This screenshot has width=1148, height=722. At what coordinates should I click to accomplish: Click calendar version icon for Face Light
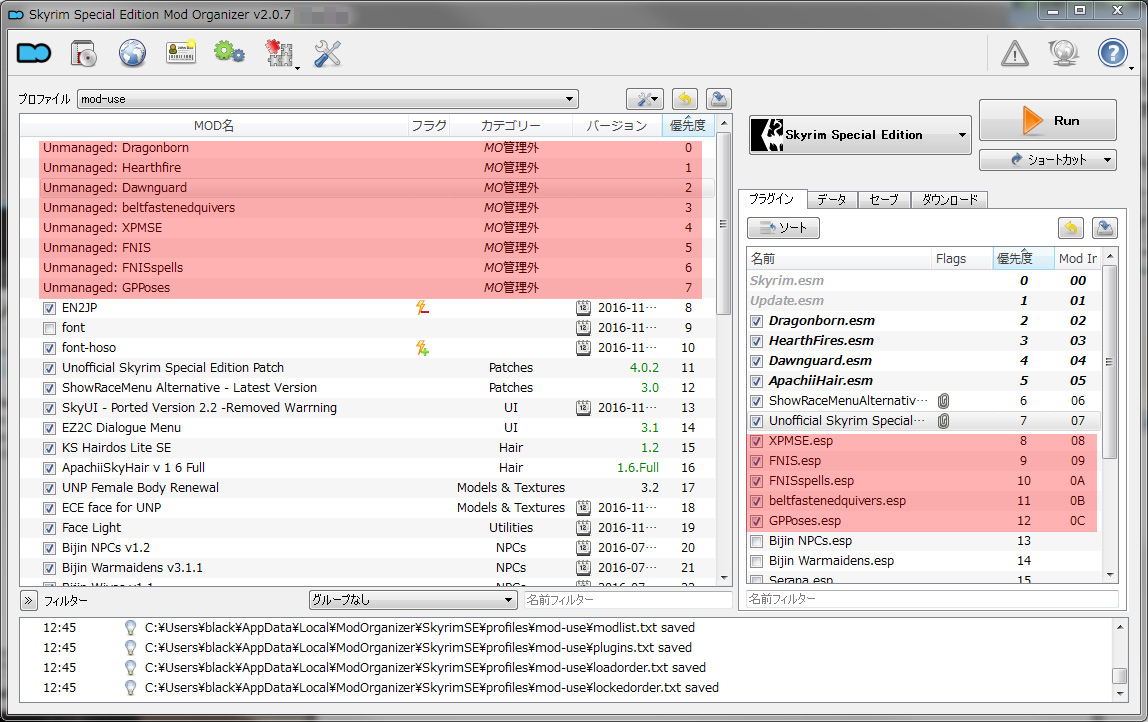tap(583, 528)
